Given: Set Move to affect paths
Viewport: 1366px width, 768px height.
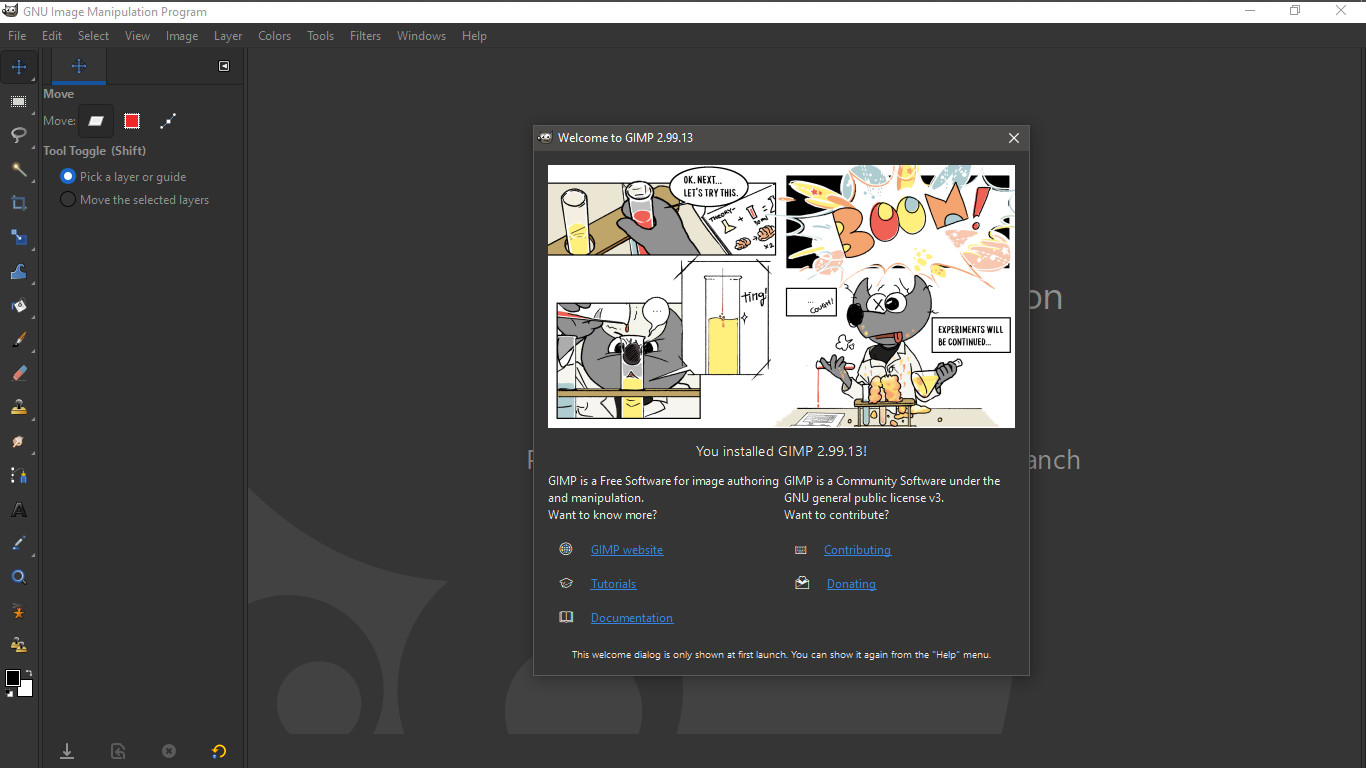Looking at the screenshot, I should [x=168, y=121].
